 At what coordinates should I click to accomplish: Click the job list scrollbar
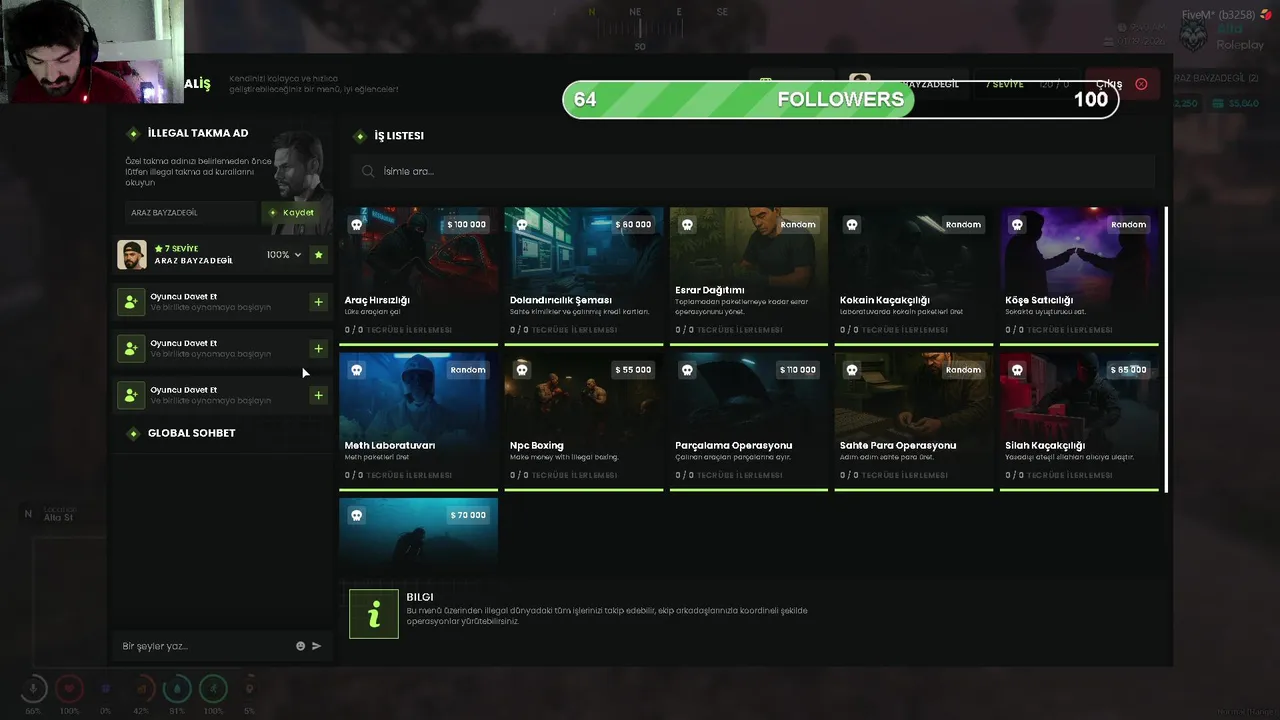(1166, 349)
